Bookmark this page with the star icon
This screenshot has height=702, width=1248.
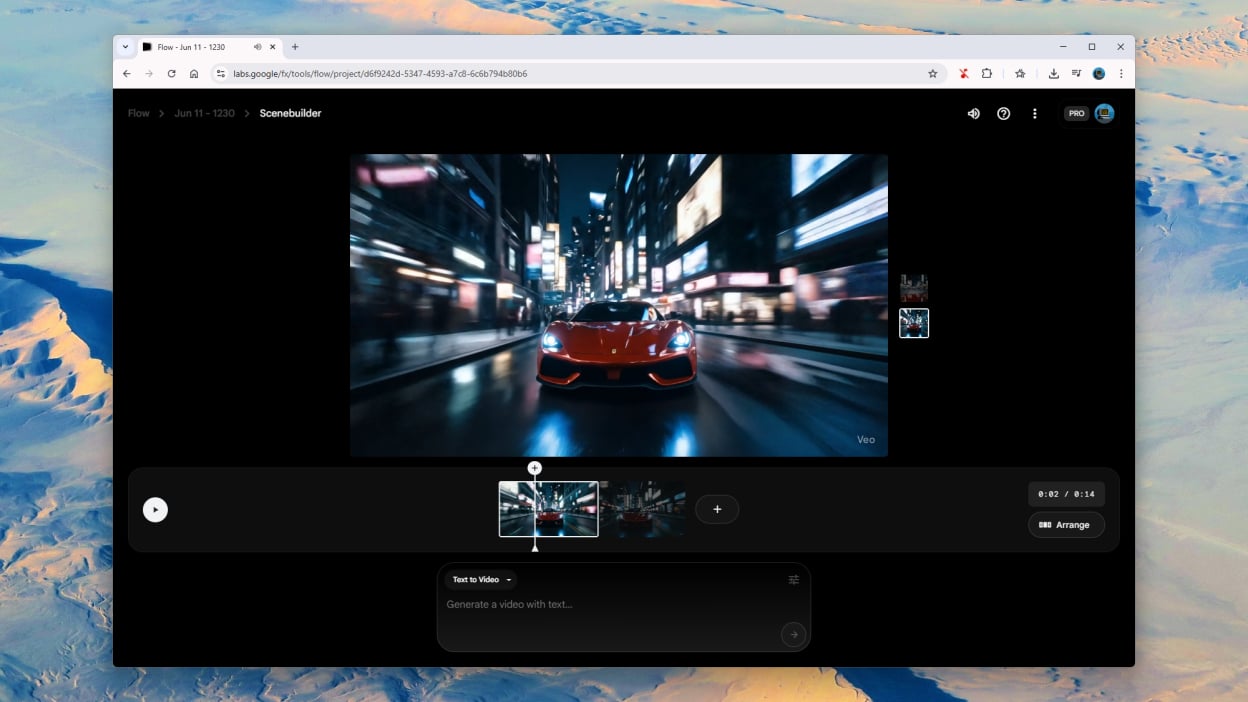[932, 74]
